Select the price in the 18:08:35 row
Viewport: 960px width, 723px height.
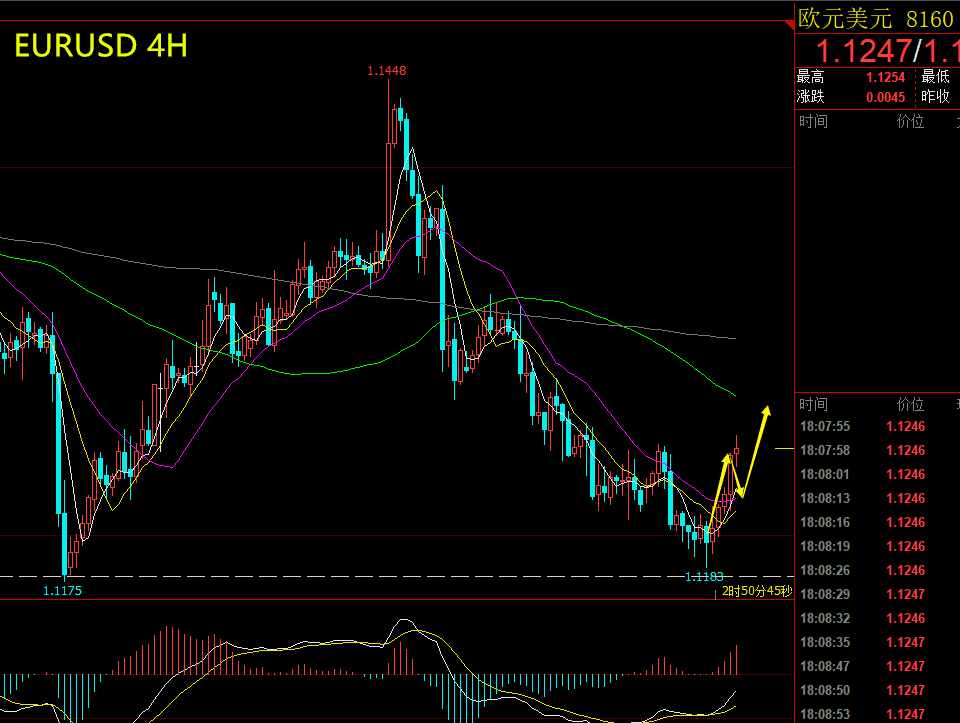tap(906, 642)
